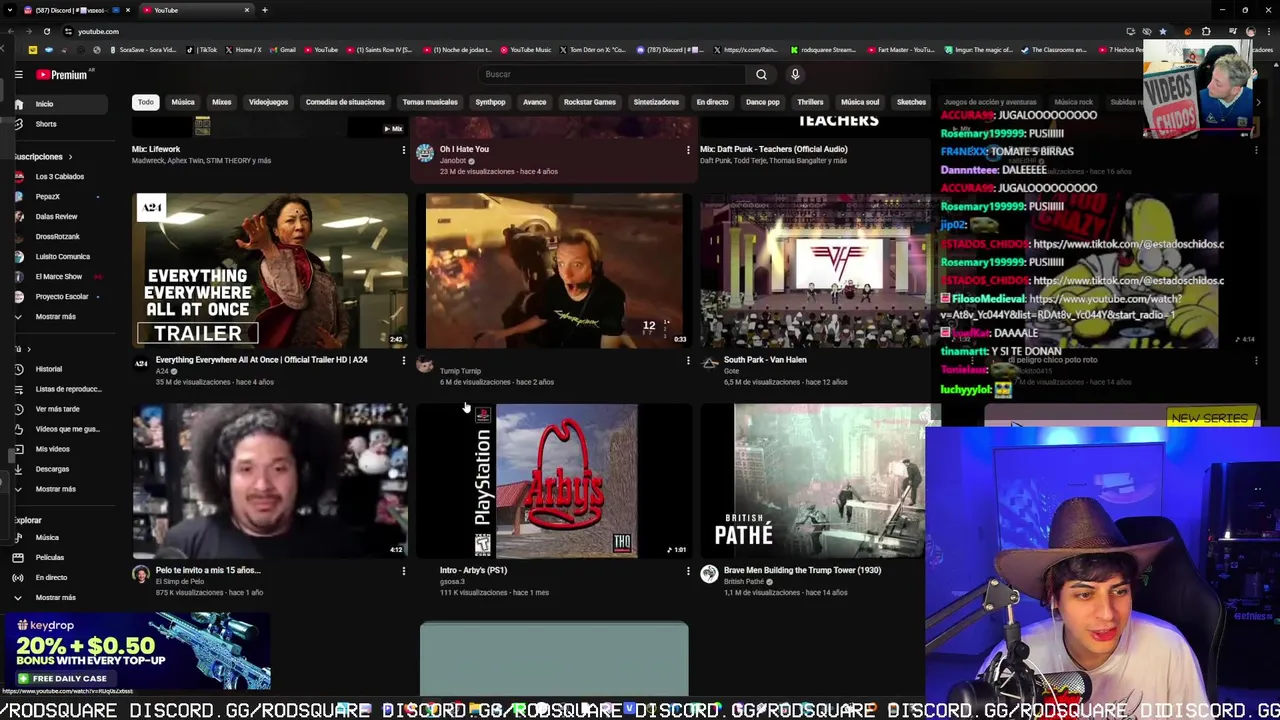Open options menu for Pelo te invito video
The height and width of the screenshot is (720, 1280).
(x=404, y=571)
